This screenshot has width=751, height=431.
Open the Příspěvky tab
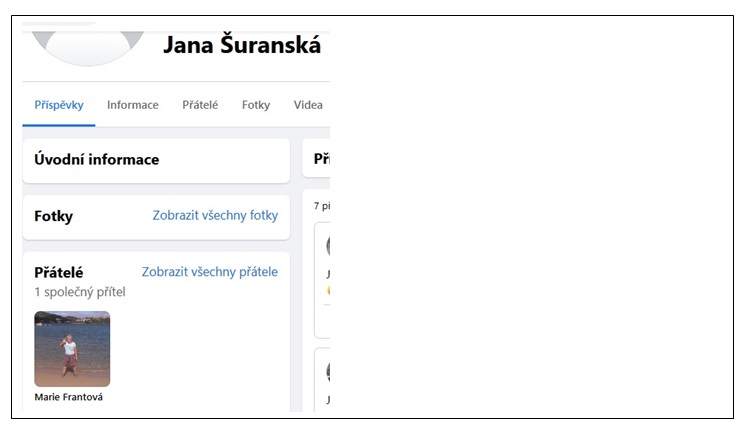point(59,105)
